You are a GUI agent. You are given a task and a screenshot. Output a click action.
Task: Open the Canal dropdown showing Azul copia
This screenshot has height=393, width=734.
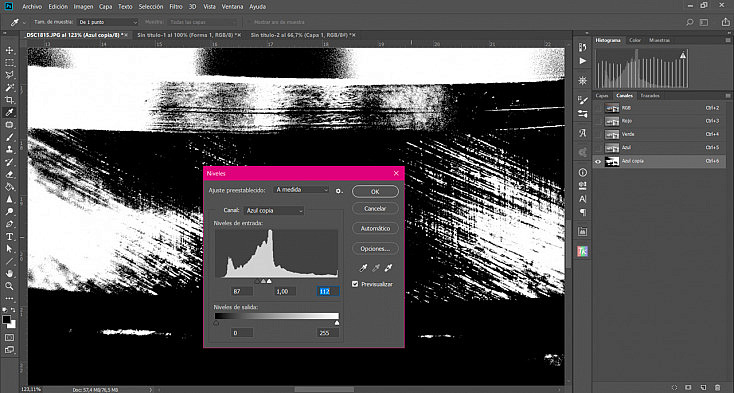coord(274,211)
